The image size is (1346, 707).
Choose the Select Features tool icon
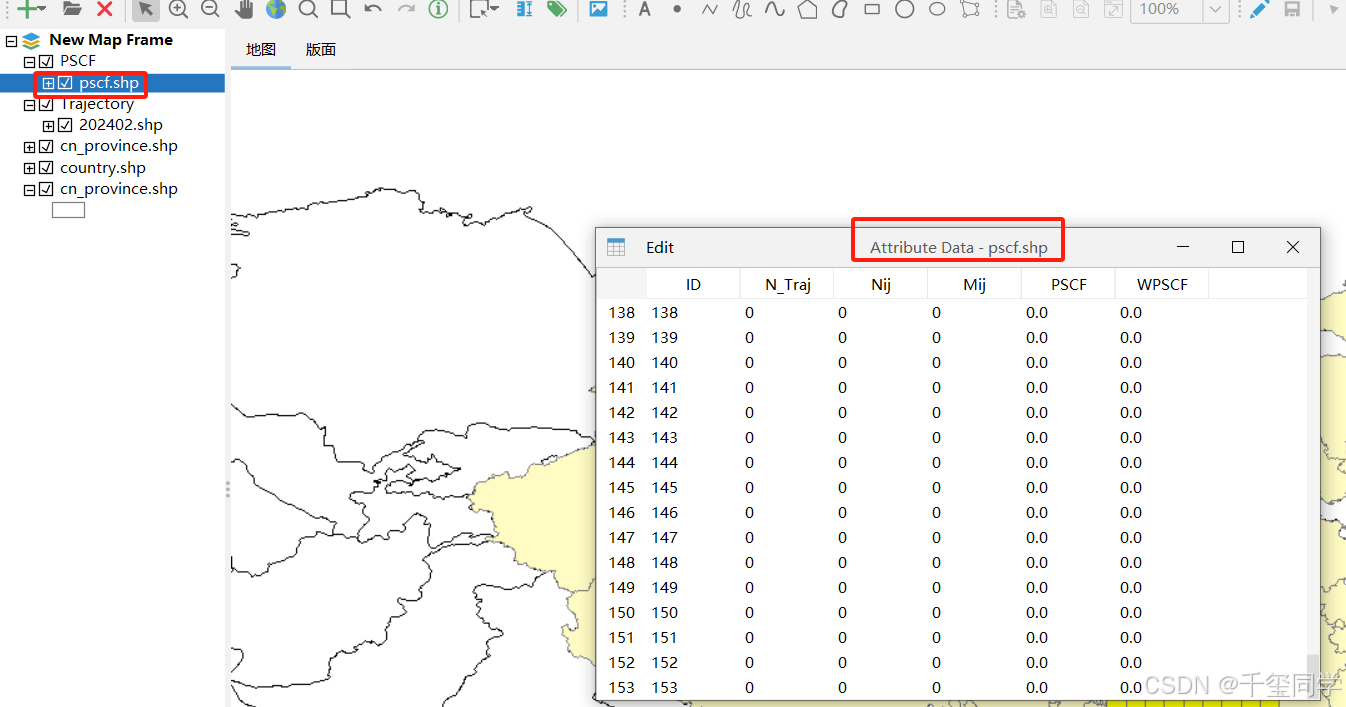(481, 9)
